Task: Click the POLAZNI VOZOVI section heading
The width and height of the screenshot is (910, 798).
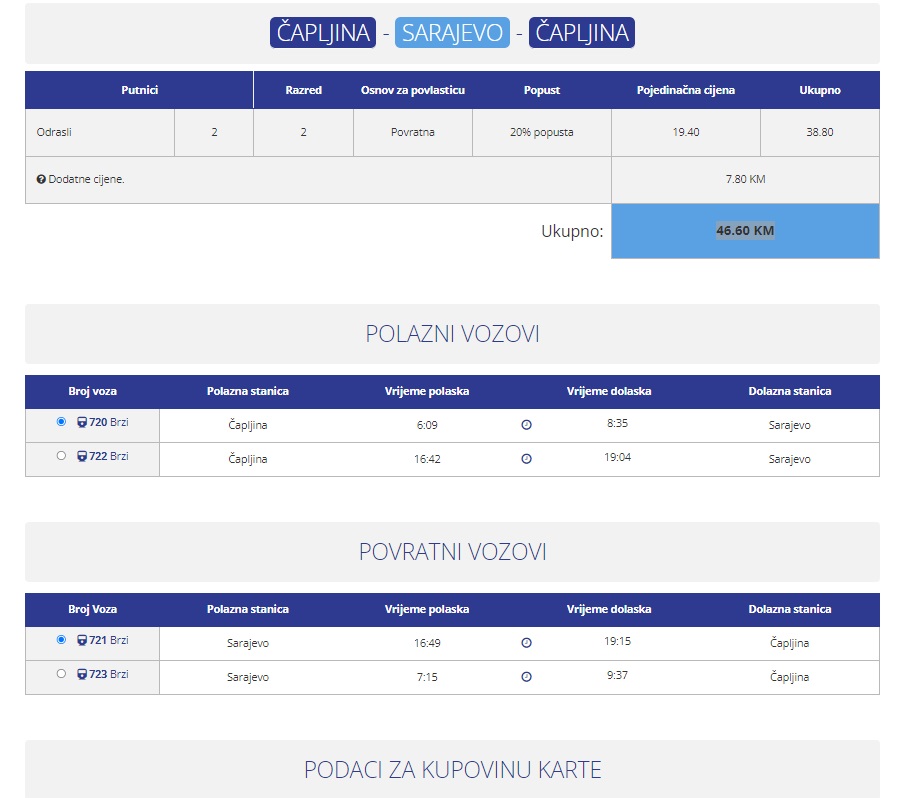Action: tap(452, 334)
